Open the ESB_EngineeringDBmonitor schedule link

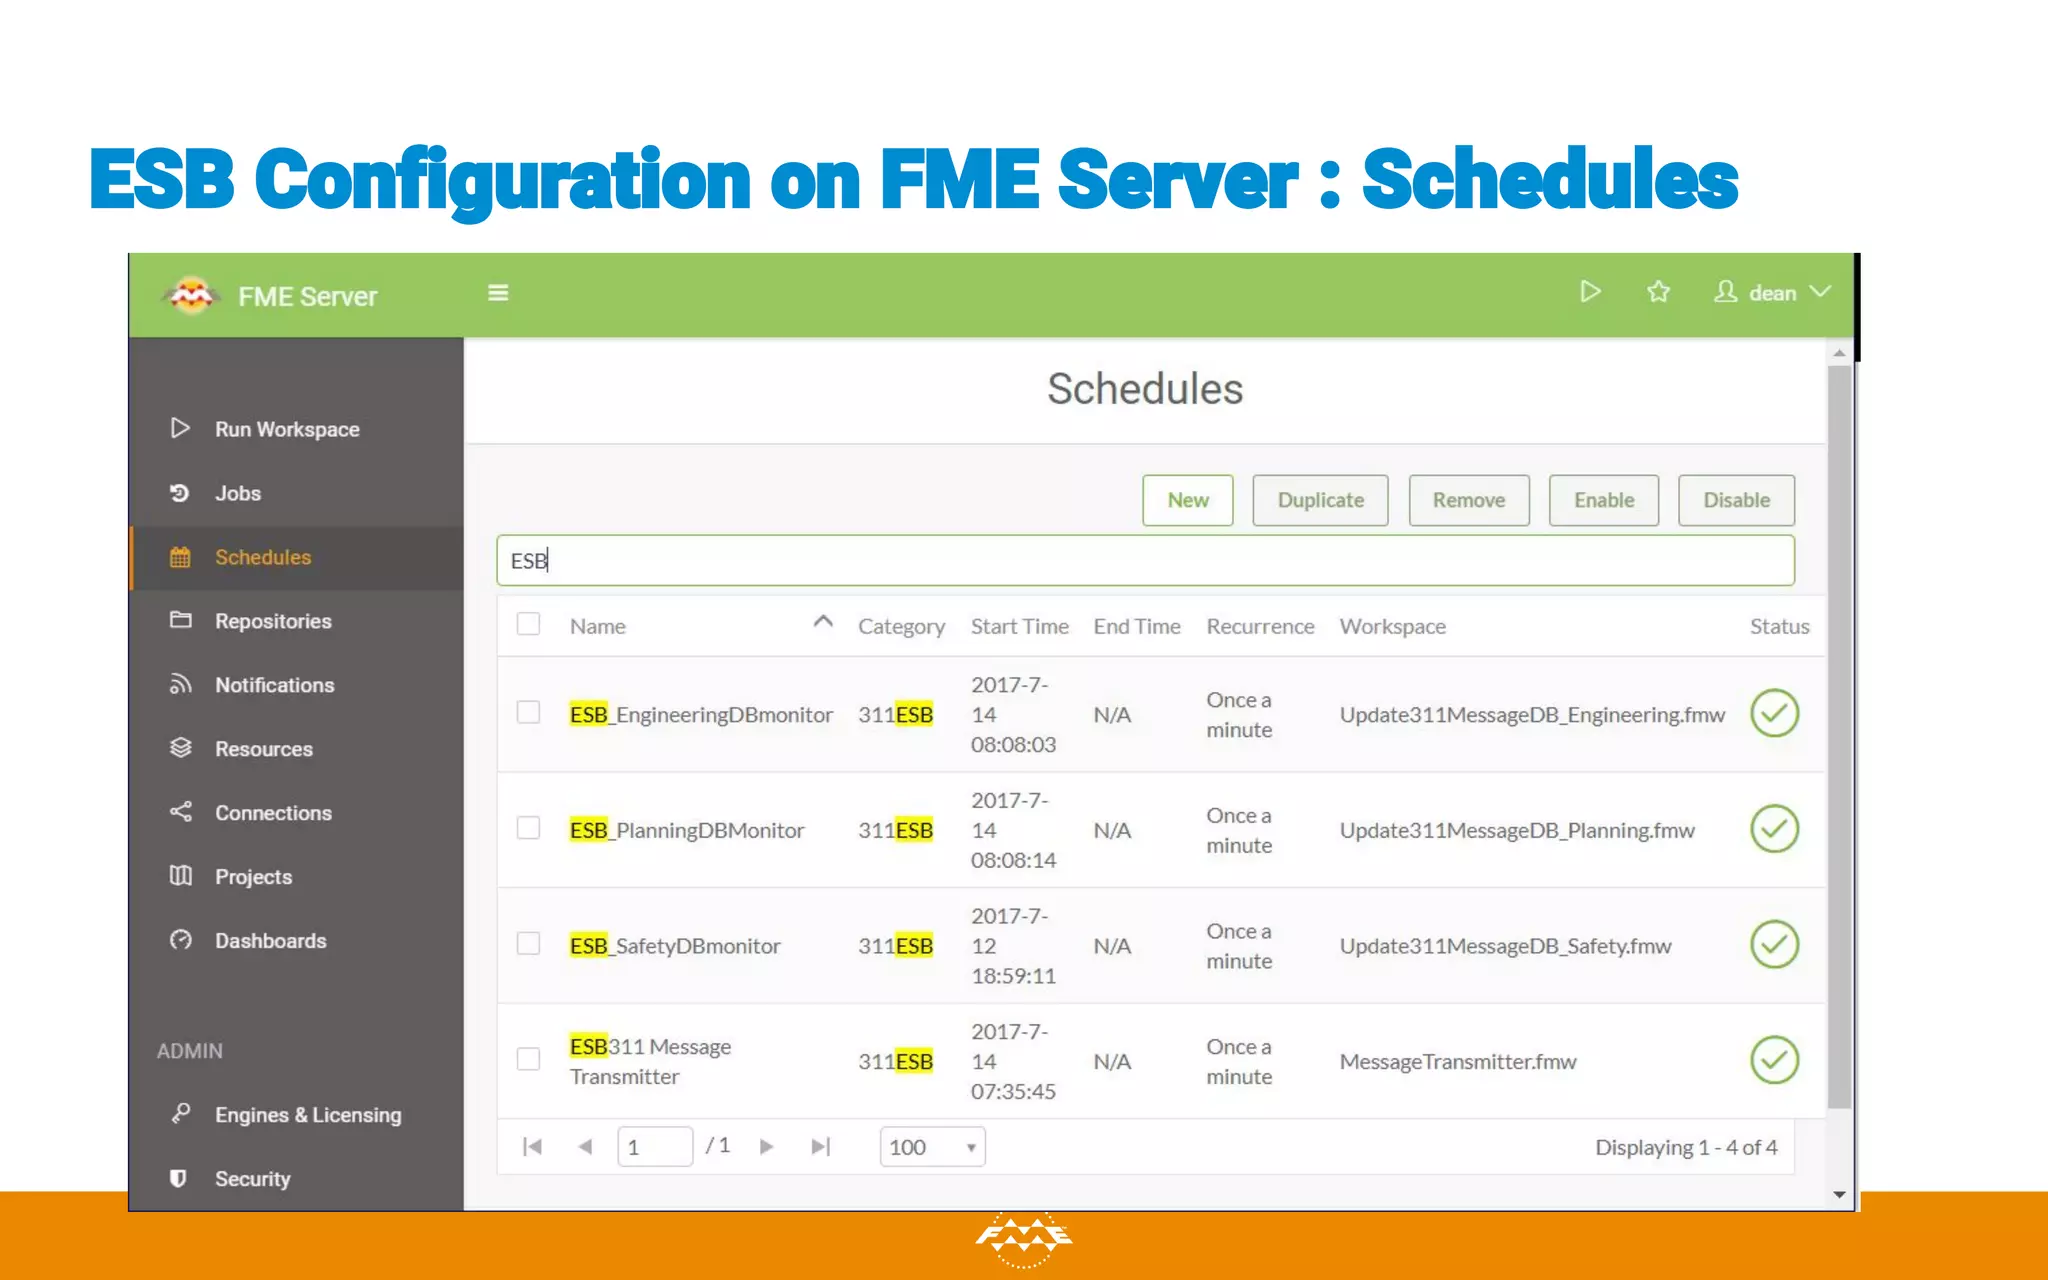click(701, 714)
